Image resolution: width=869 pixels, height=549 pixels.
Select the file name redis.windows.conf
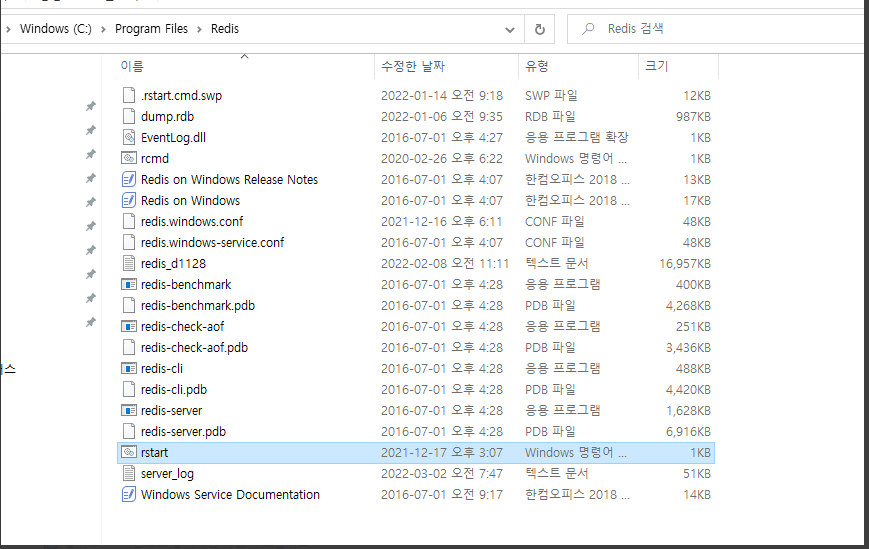pyautogui.click(x=192, y=222)
